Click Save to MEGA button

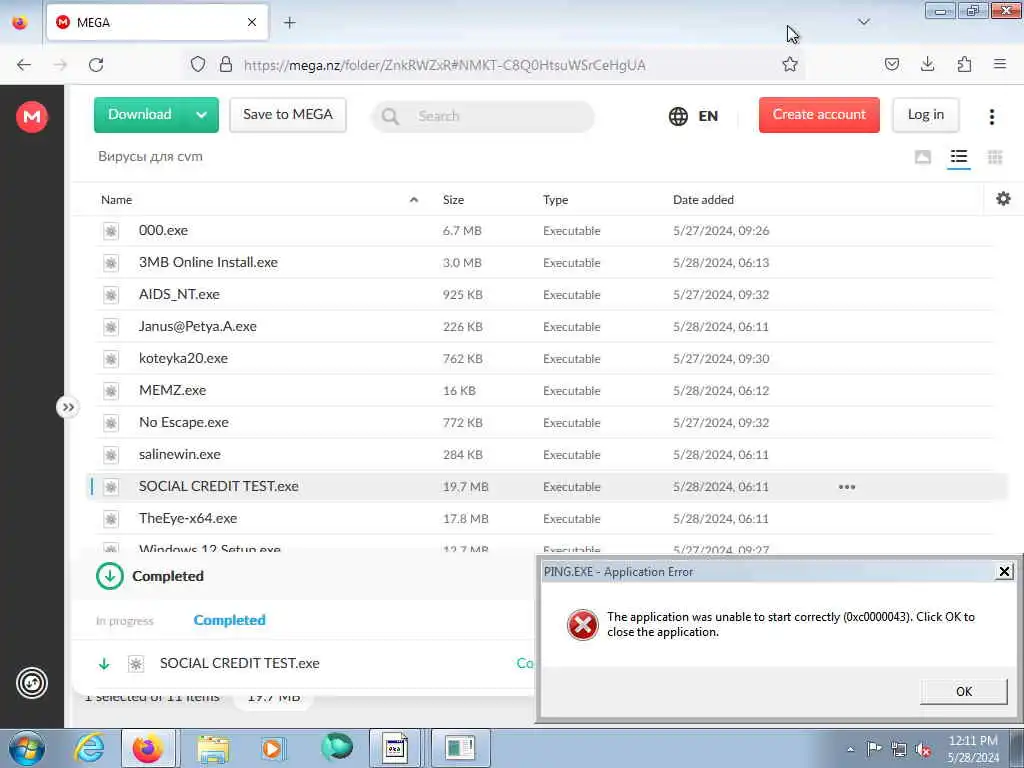[288, 115]
